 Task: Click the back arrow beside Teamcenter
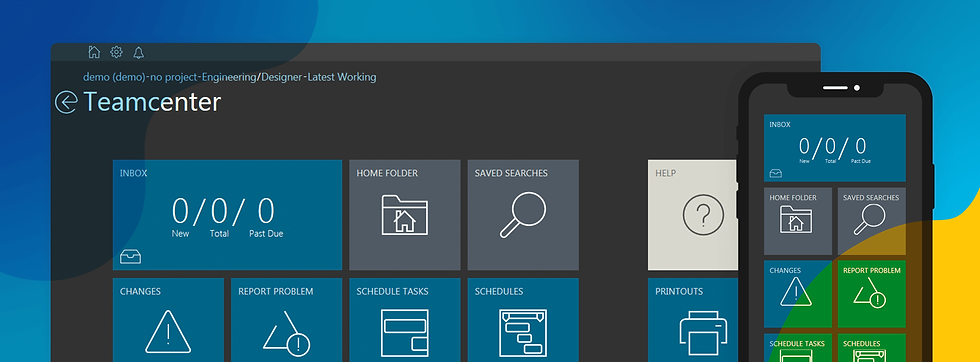(x=66, y=102)
